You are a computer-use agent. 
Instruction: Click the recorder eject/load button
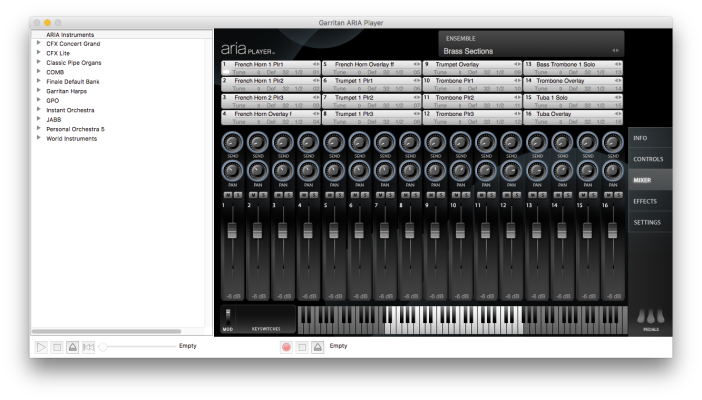click(x=318, y=347)
